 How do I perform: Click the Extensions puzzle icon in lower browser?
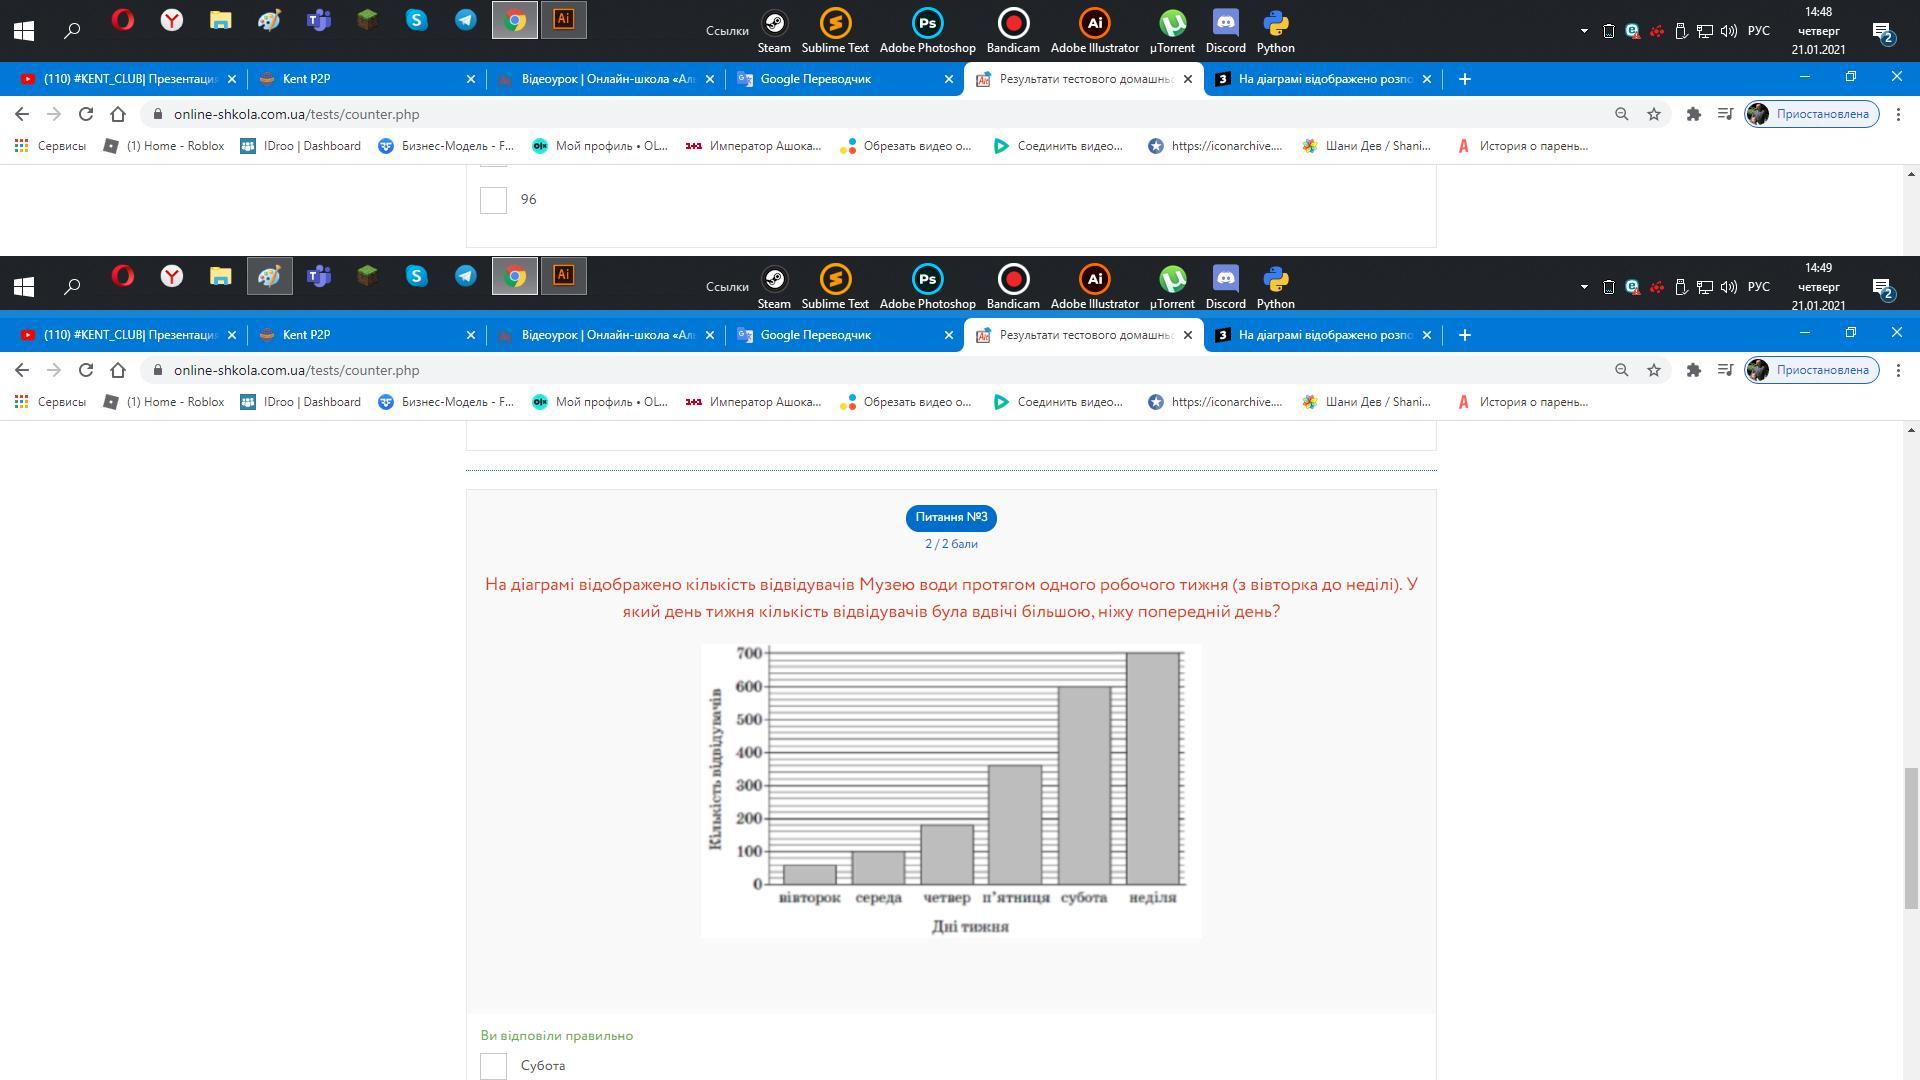coord(1693,370)
